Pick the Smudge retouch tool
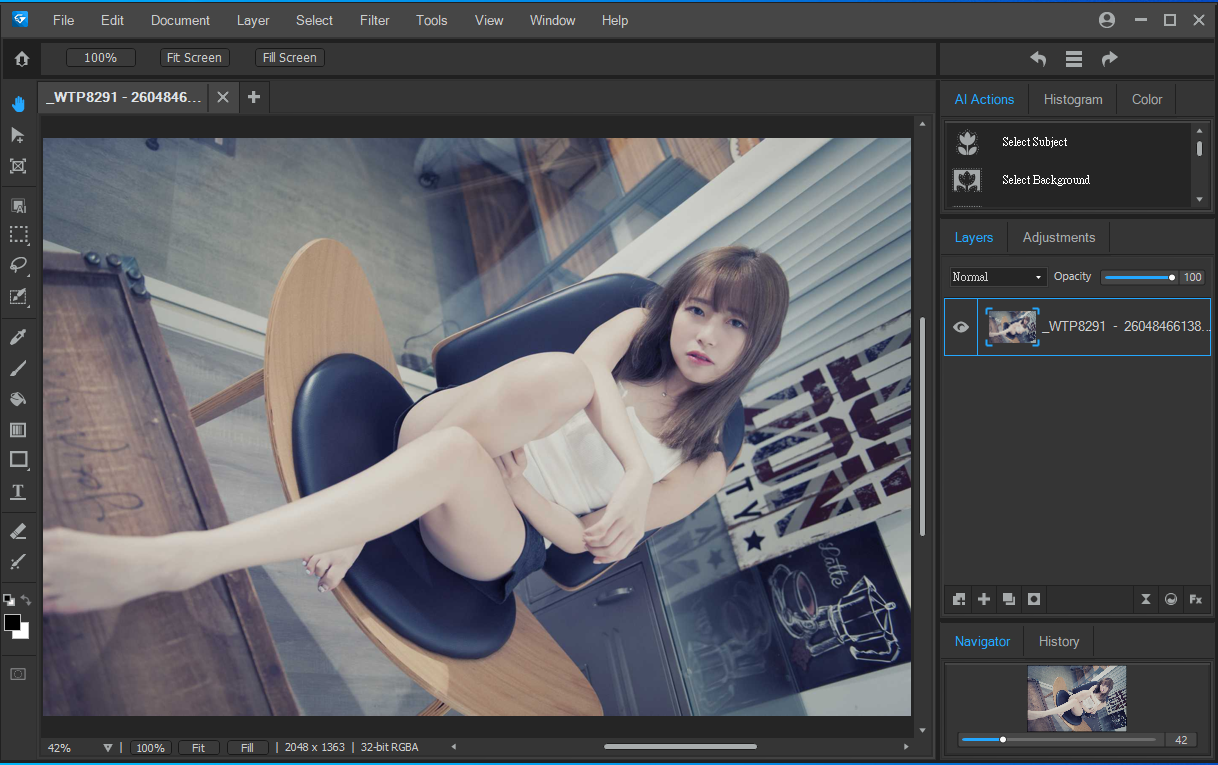The width and height of the screenshot is (1218, 765). coord(18,562)
